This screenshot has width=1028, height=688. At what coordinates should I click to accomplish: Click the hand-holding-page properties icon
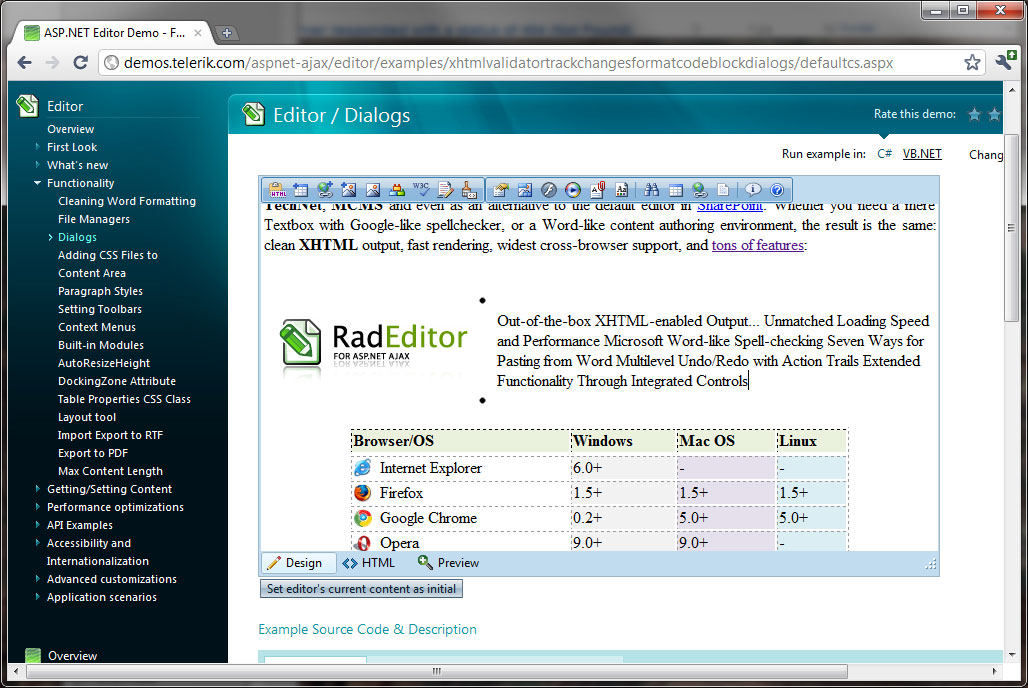click(502, 190)
